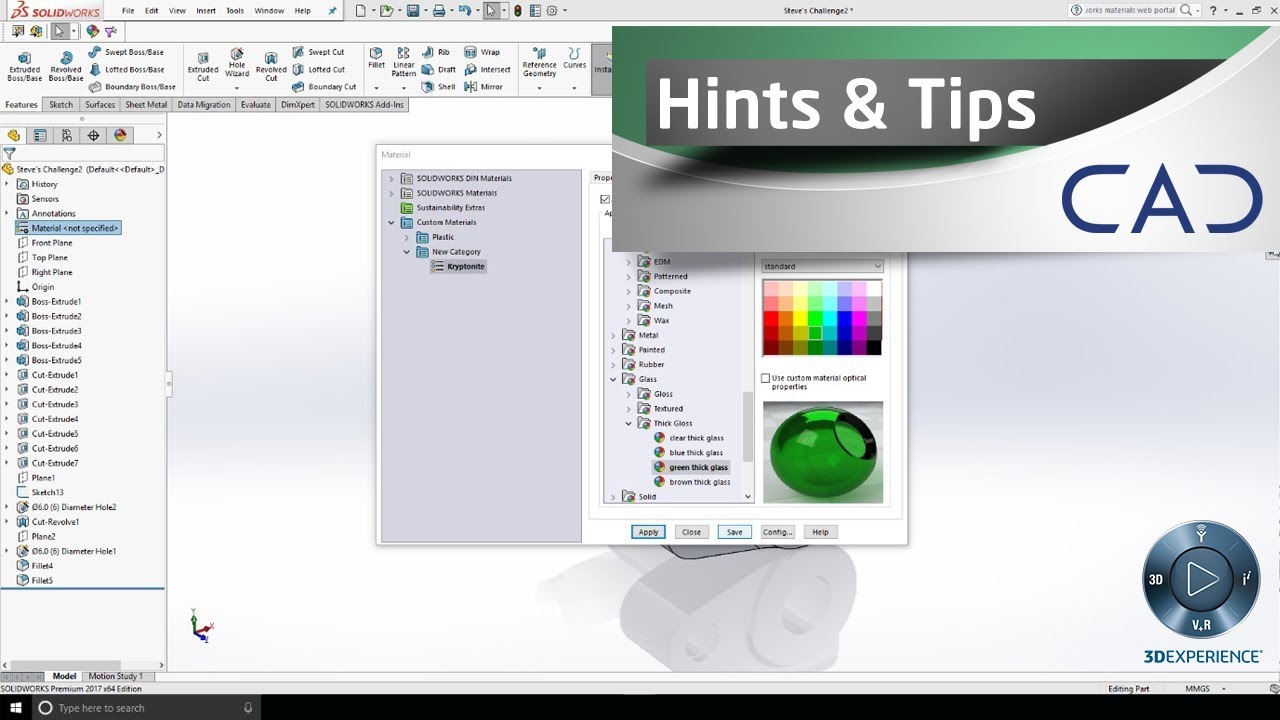The width and height of the screenshot is (1280, 720).
Task: Open the File menu
Action: point(128,11)
